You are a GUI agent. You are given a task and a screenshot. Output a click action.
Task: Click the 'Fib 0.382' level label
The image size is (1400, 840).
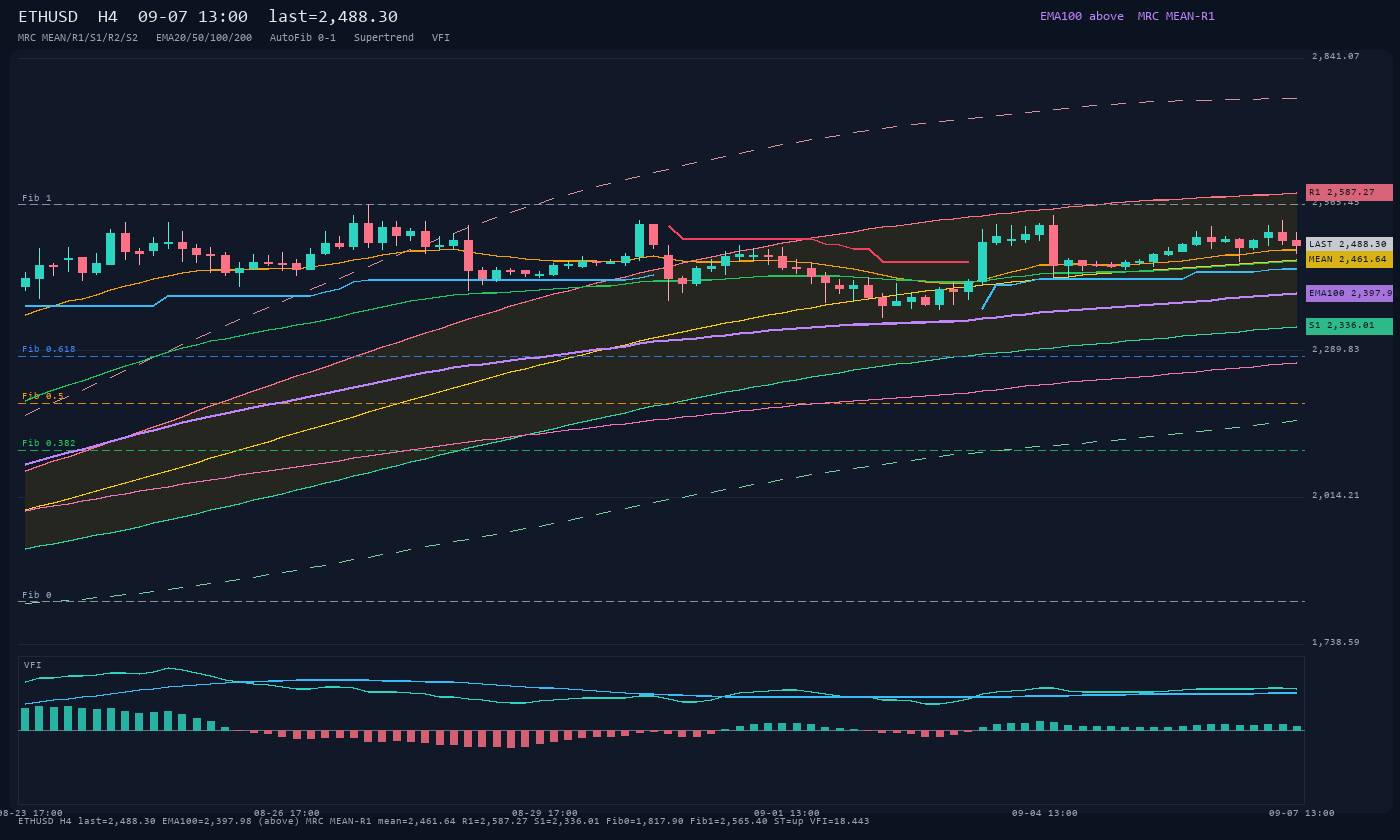pos(49,443)
